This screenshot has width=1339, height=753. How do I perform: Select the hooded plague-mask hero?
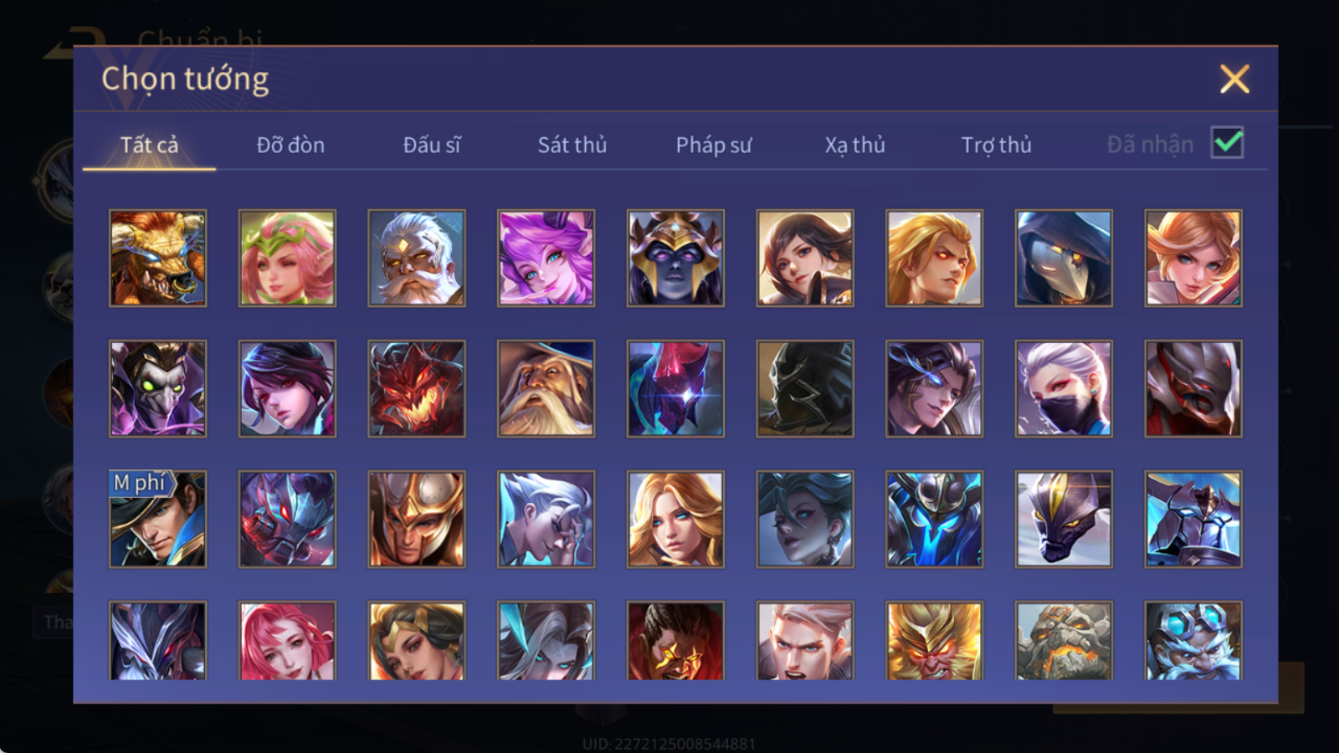(1064, 258)
